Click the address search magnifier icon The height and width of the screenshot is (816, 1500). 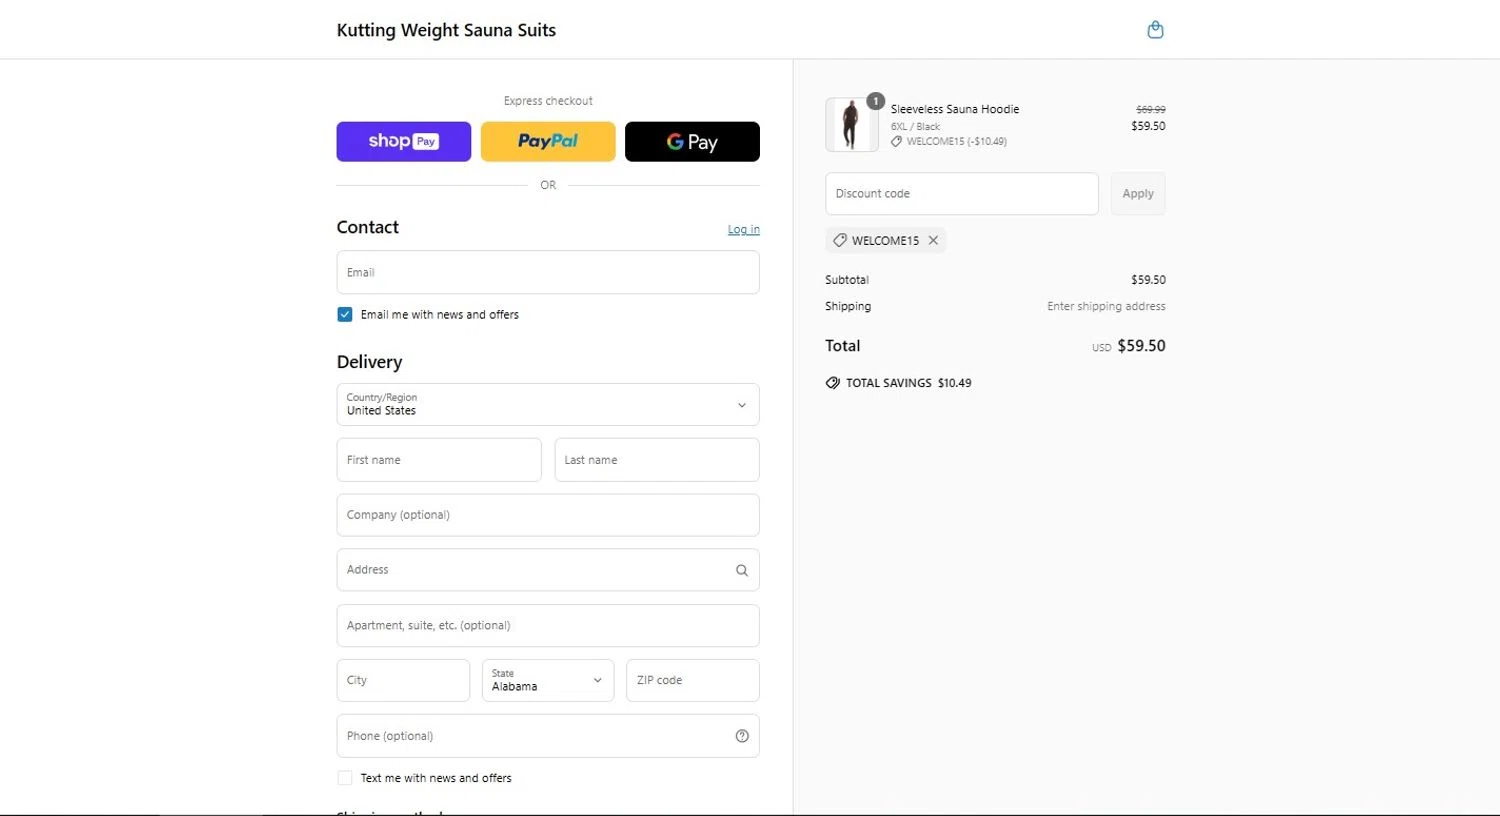742,570
